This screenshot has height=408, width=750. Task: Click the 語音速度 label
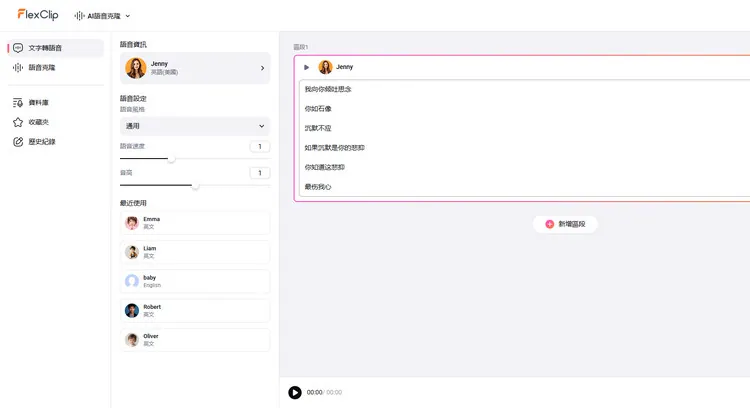coord(132,146)
